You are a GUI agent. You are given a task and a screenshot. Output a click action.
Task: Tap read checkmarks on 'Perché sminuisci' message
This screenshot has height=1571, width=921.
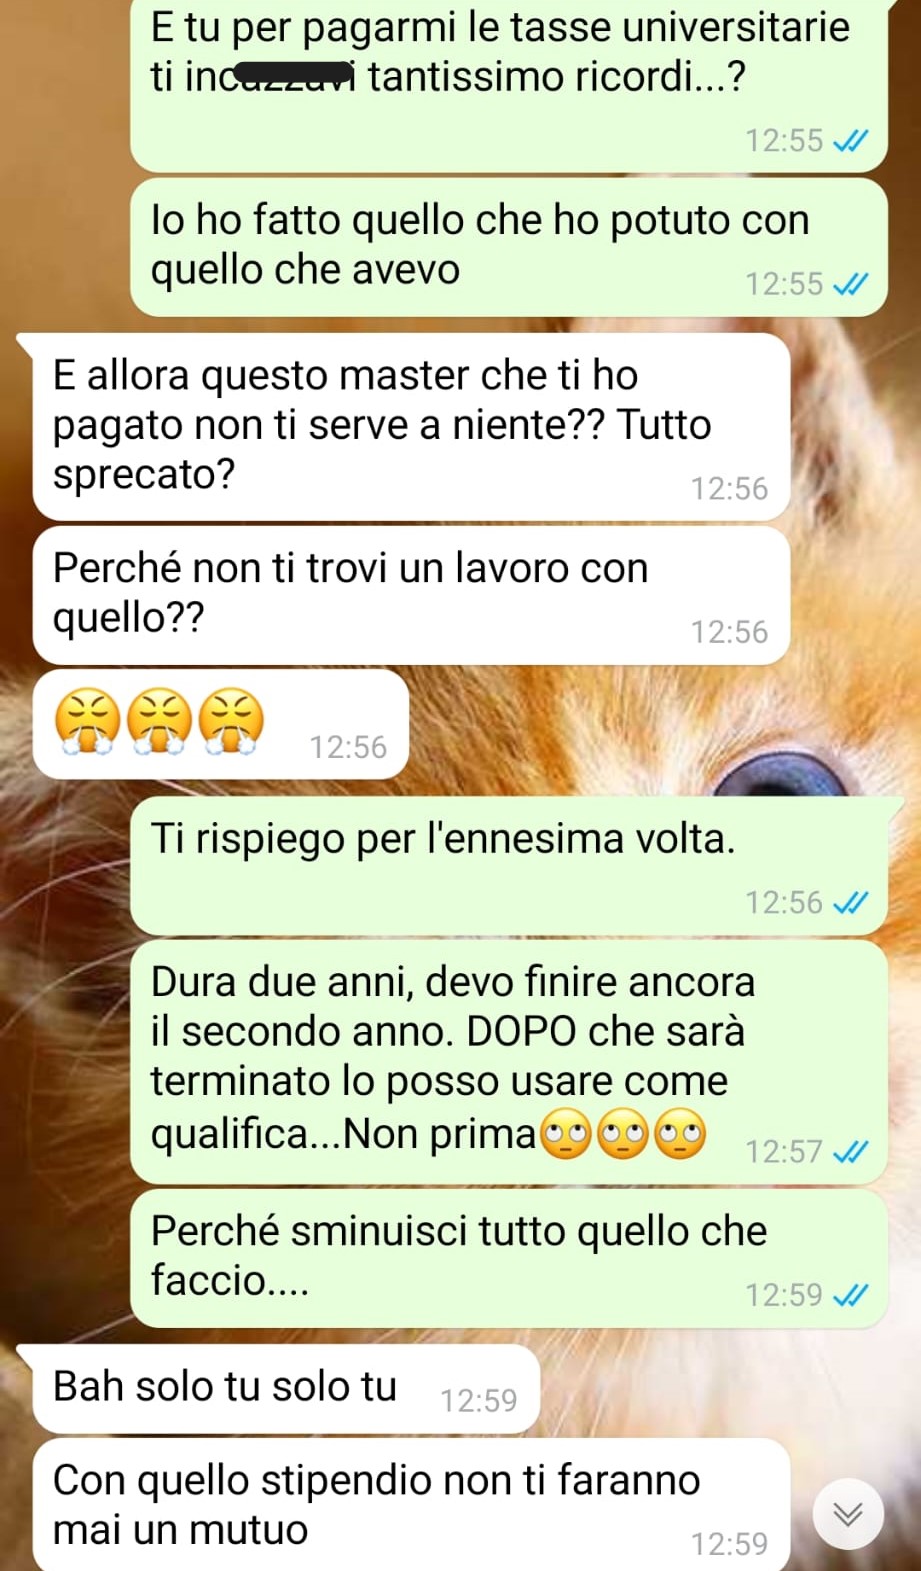tap(851, 1295)
